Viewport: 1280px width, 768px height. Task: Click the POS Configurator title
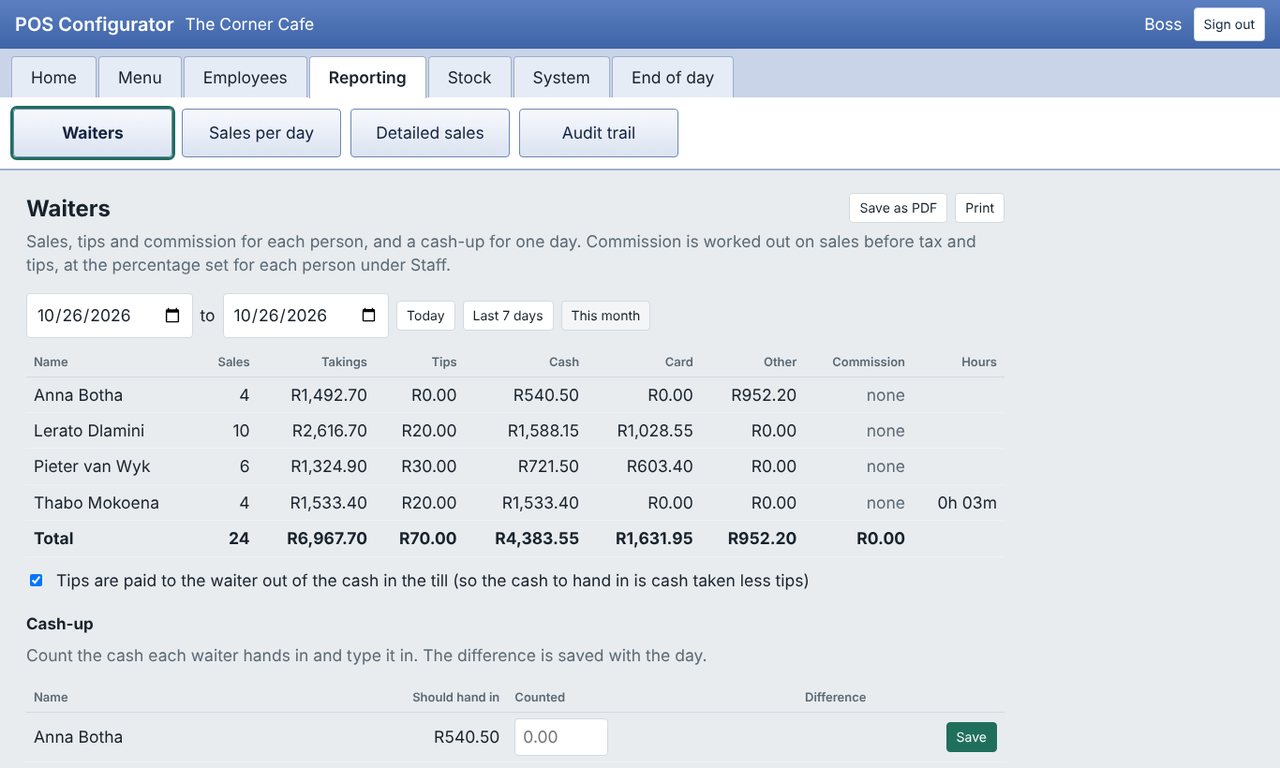pyautogui.click(x=94, y=24)
